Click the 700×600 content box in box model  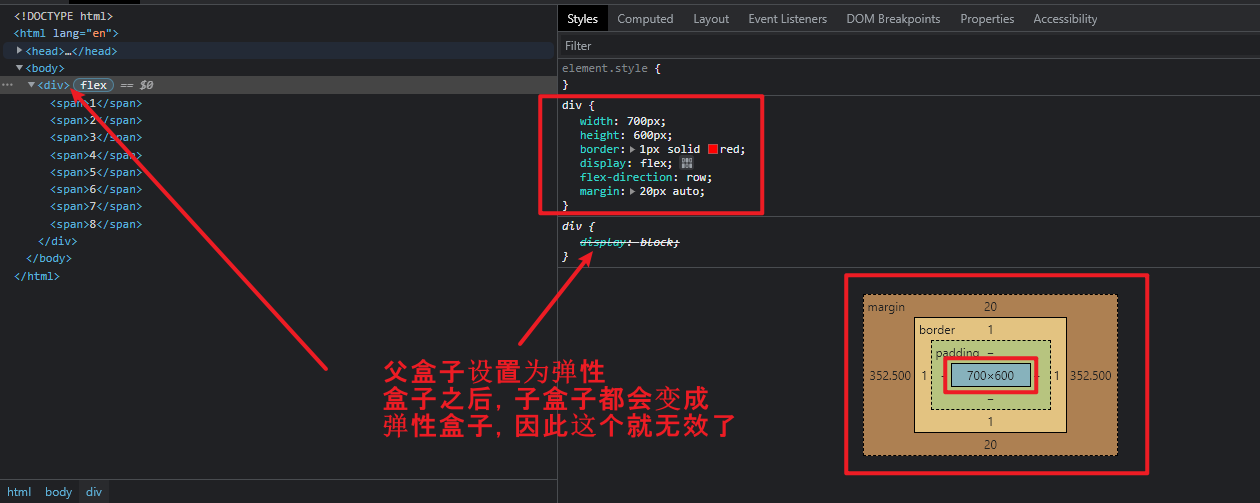(x=990, y=375)
